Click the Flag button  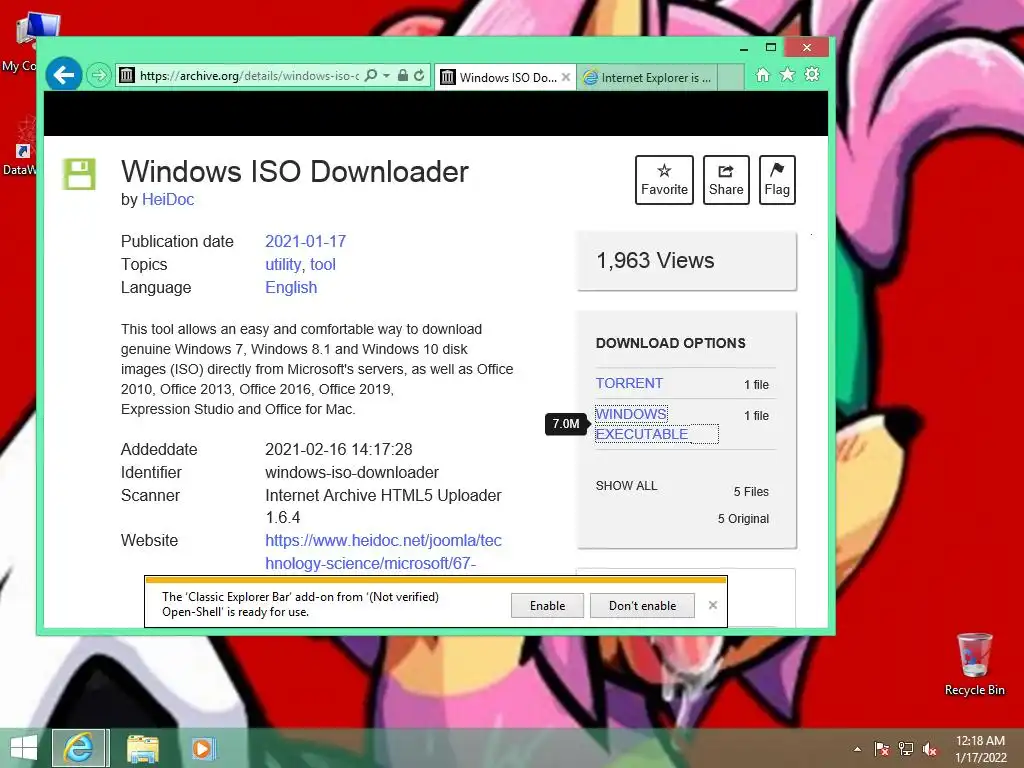tap(777, 180)
